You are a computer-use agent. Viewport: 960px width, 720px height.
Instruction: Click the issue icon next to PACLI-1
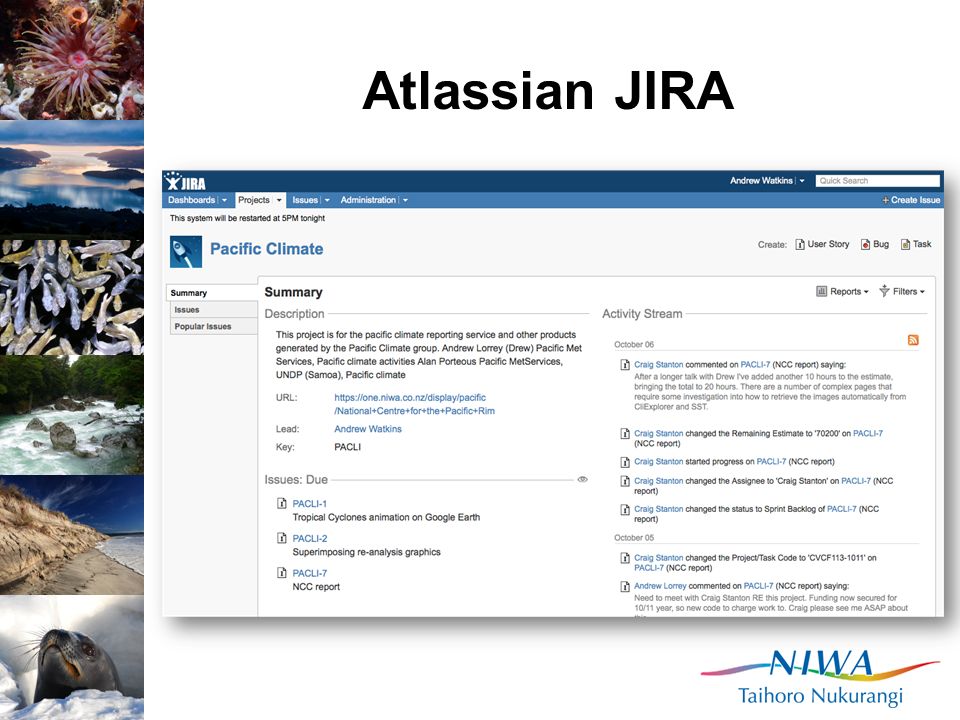coord(282,503)
